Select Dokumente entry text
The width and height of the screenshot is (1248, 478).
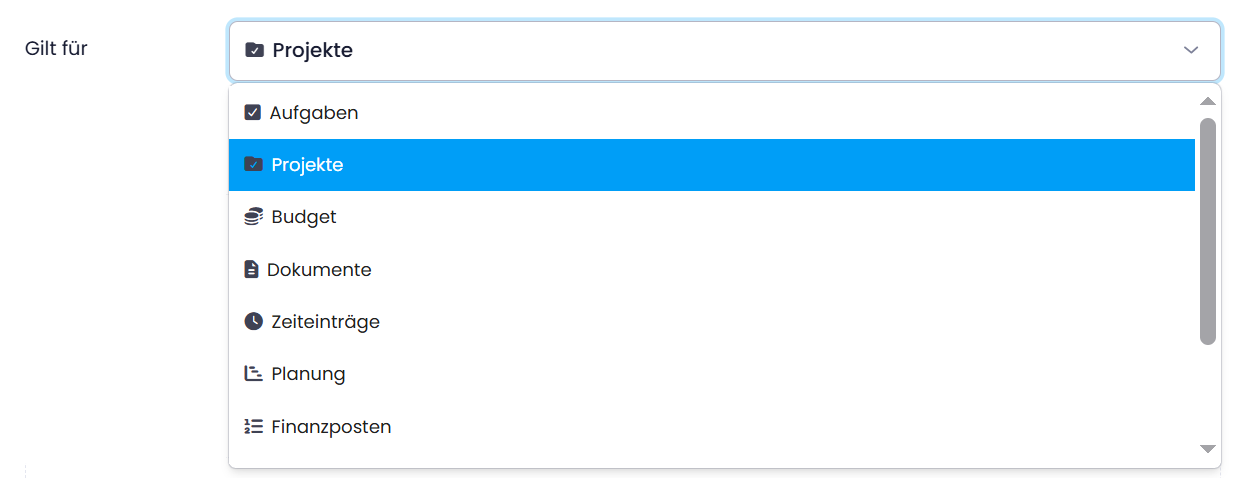pos(319,270)
